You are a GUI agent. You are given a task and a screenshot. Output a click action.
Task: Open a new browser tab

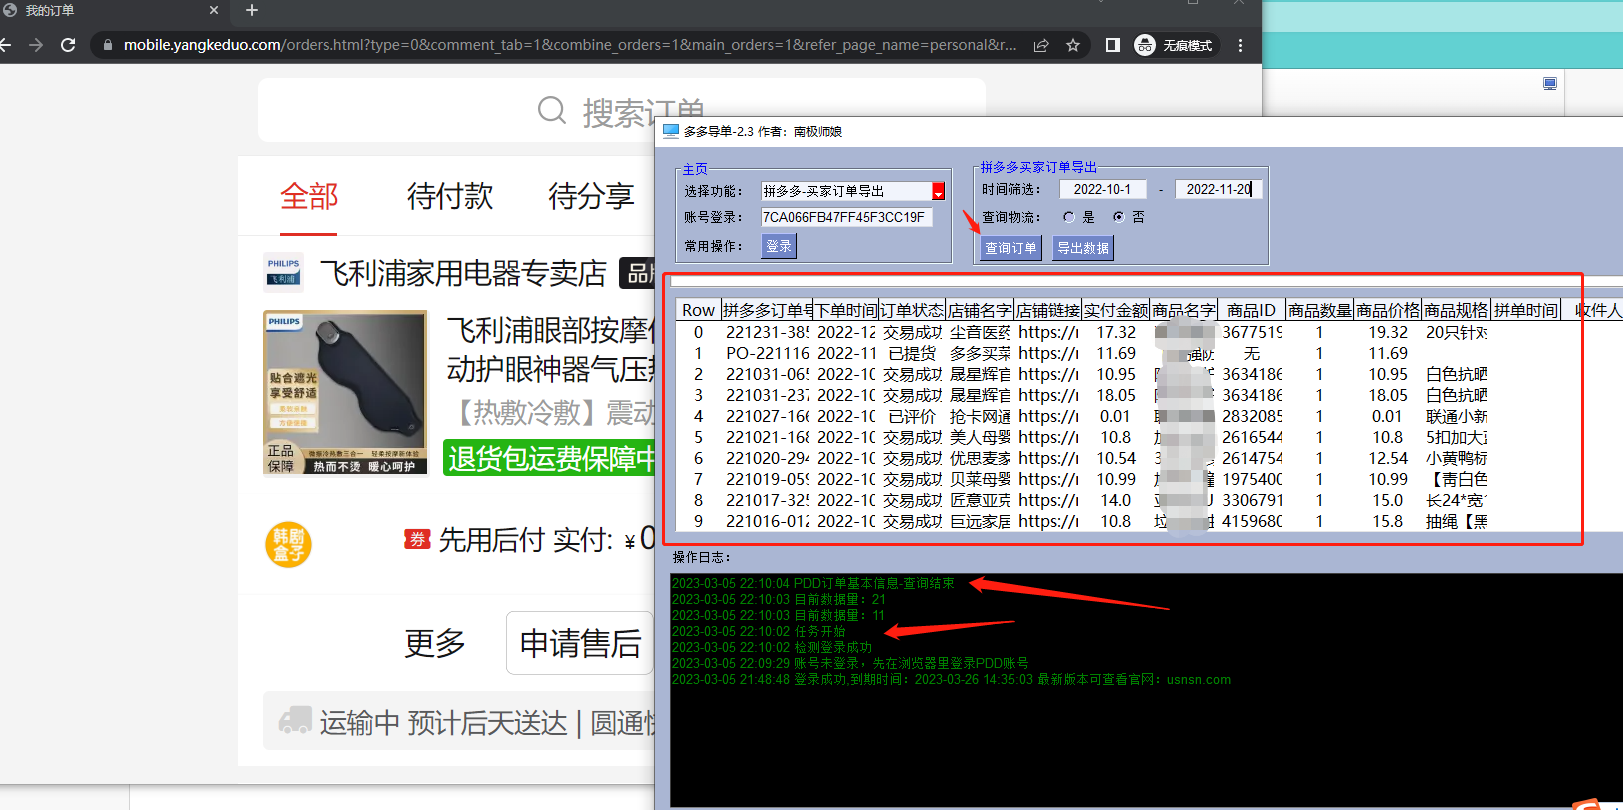point(252,10)
